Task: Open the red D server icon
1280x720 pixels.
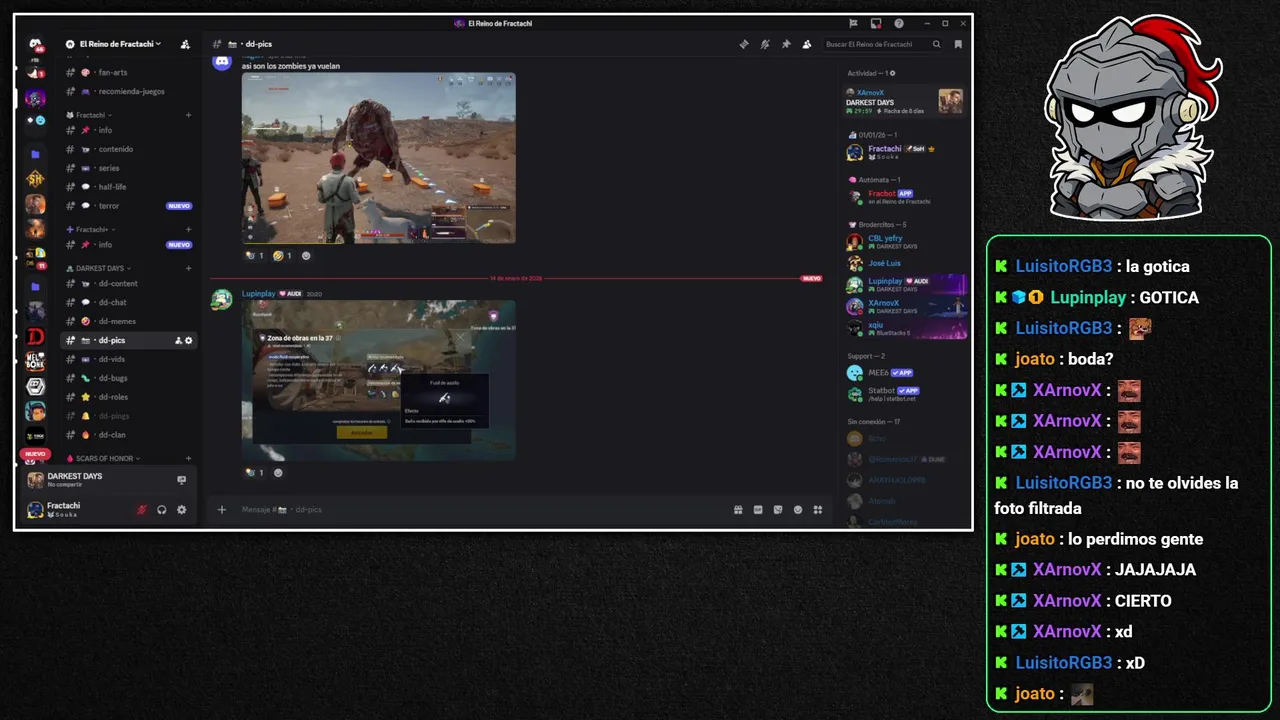Action: (x=35, y=337)
